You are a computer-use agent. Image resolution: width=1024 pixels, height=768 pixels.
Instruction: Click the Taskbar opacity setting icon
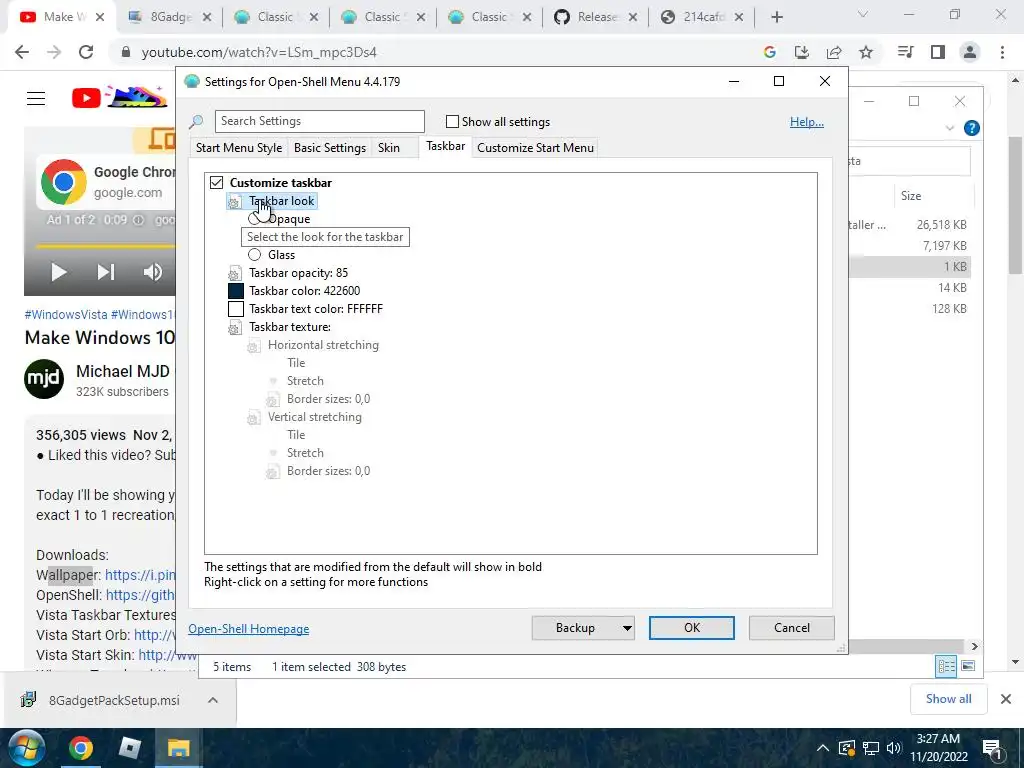pos(234,274)
